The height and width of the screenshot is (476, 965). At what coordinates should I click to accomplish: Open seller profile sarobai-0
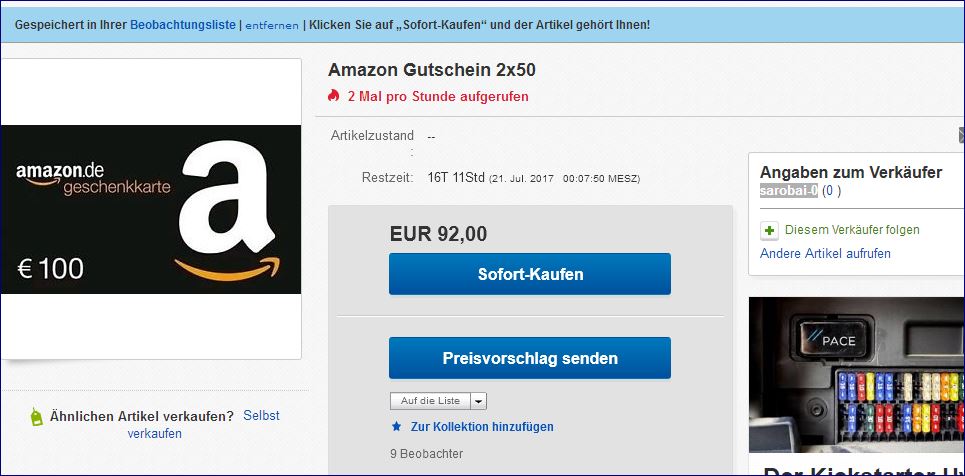pos(788,191)
